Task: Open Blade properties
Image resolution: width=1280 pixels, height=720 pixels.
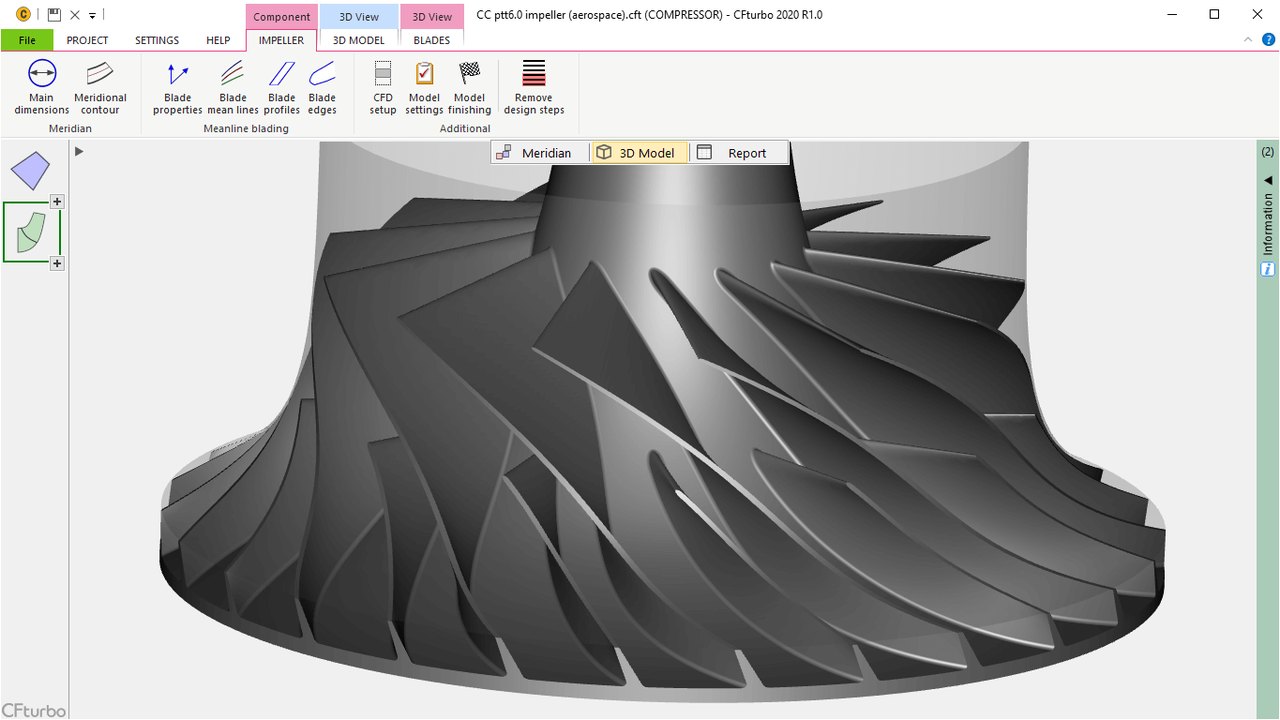Action: [x=178, y=87]
